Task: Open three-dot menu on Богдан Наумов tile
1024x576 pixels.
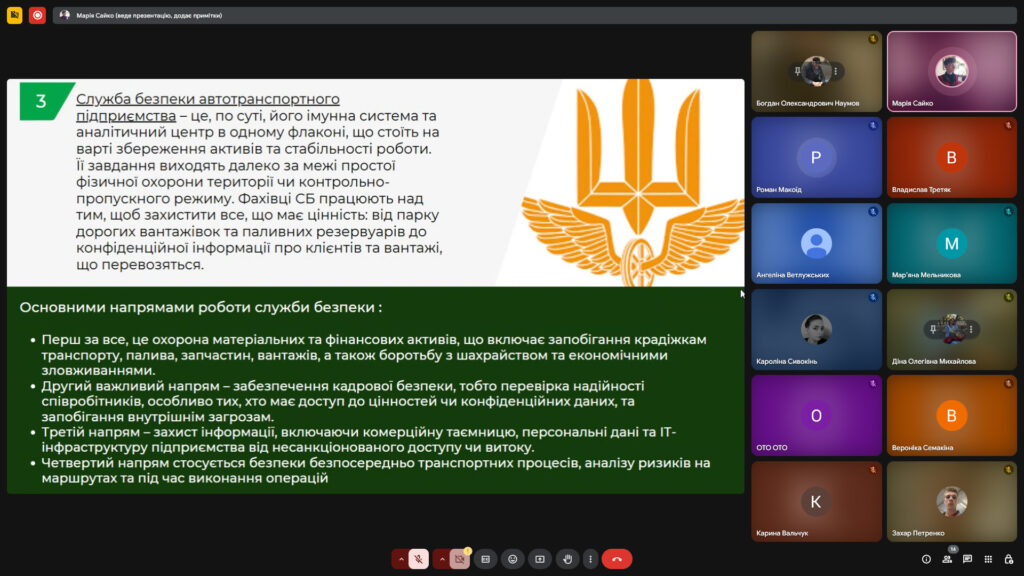Action: (835, 71)
